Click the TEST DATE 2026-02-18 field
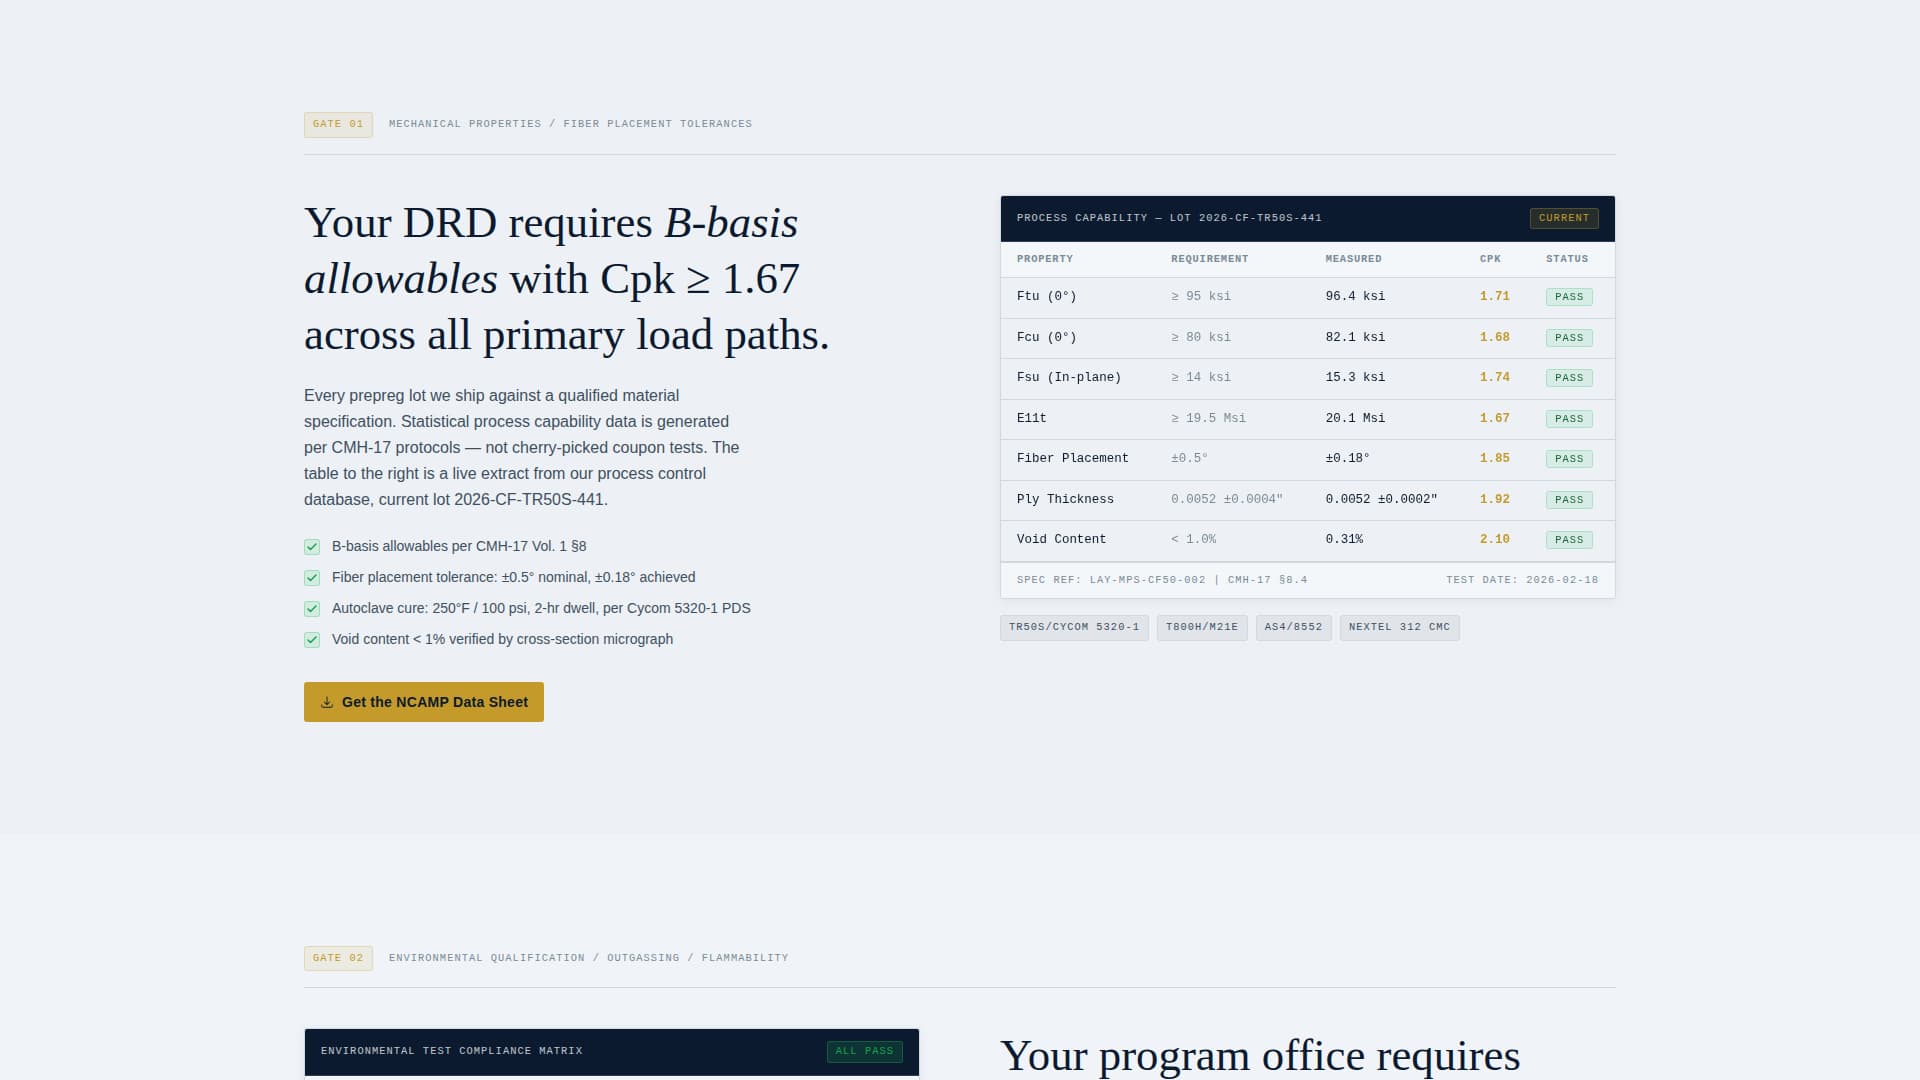This screenshot has height=1080, width=1920. pos(1522,579)
